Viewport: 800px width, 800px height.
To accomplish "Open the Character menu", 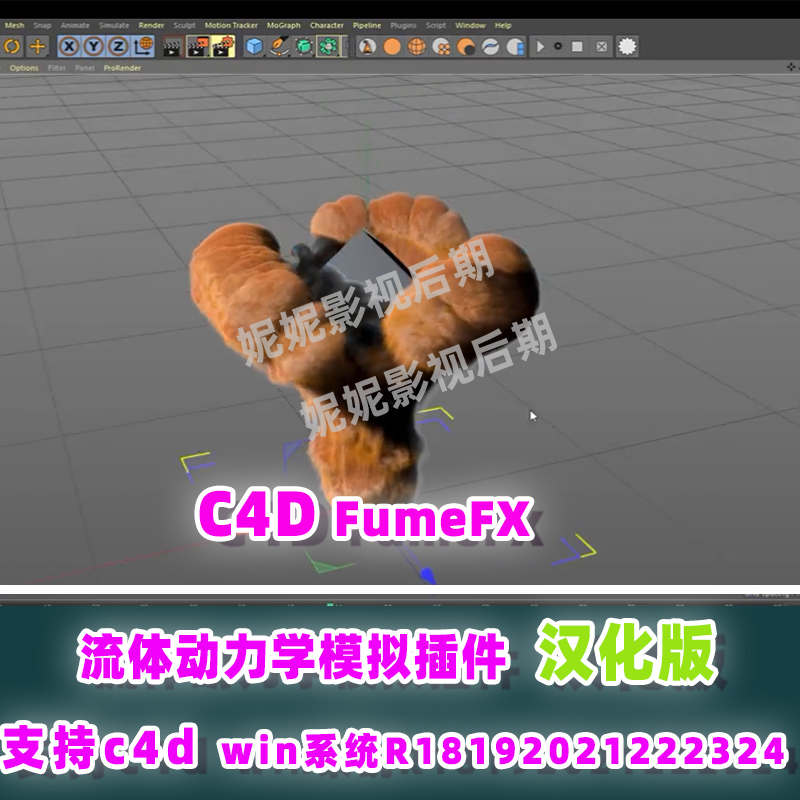I will [327, 25].
